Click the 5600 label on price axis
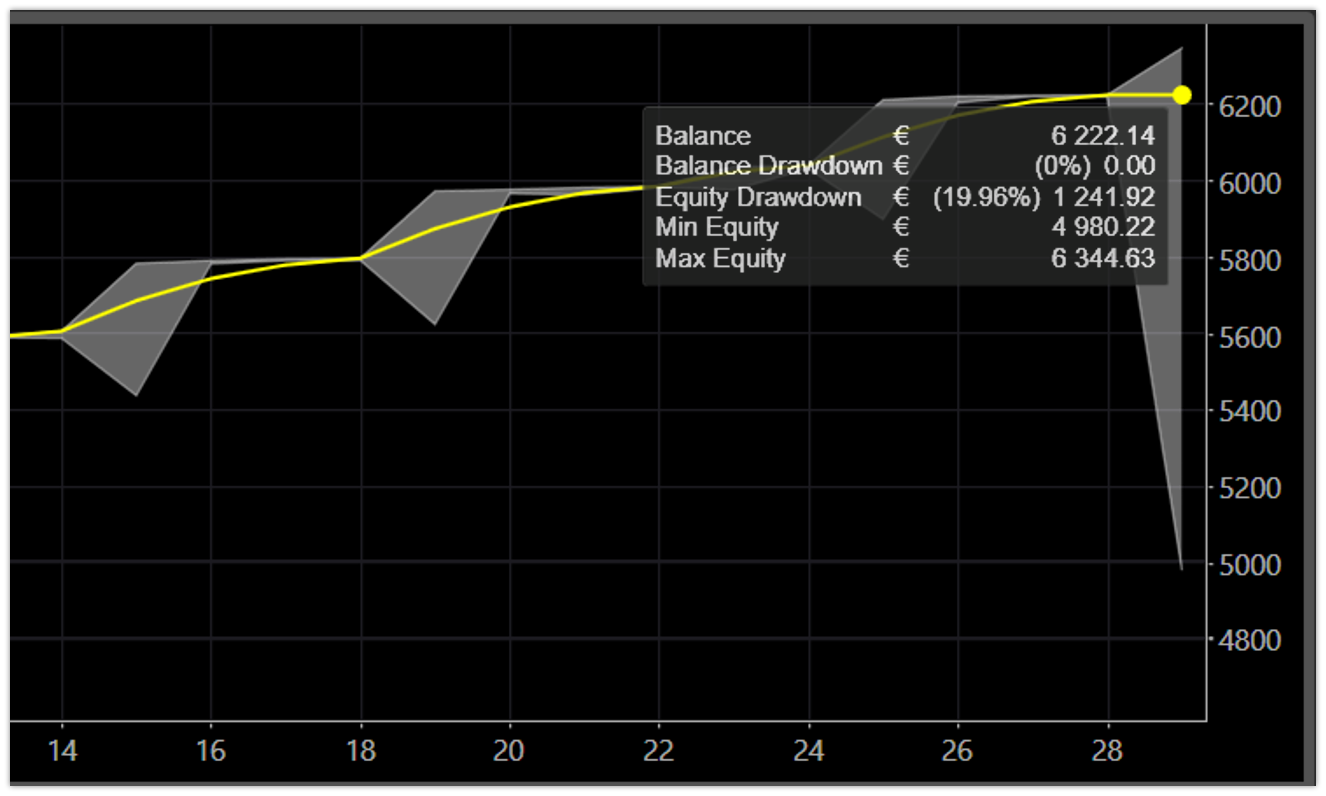The height and width of the screenshot is (796, 1326). click(1250, 336)
